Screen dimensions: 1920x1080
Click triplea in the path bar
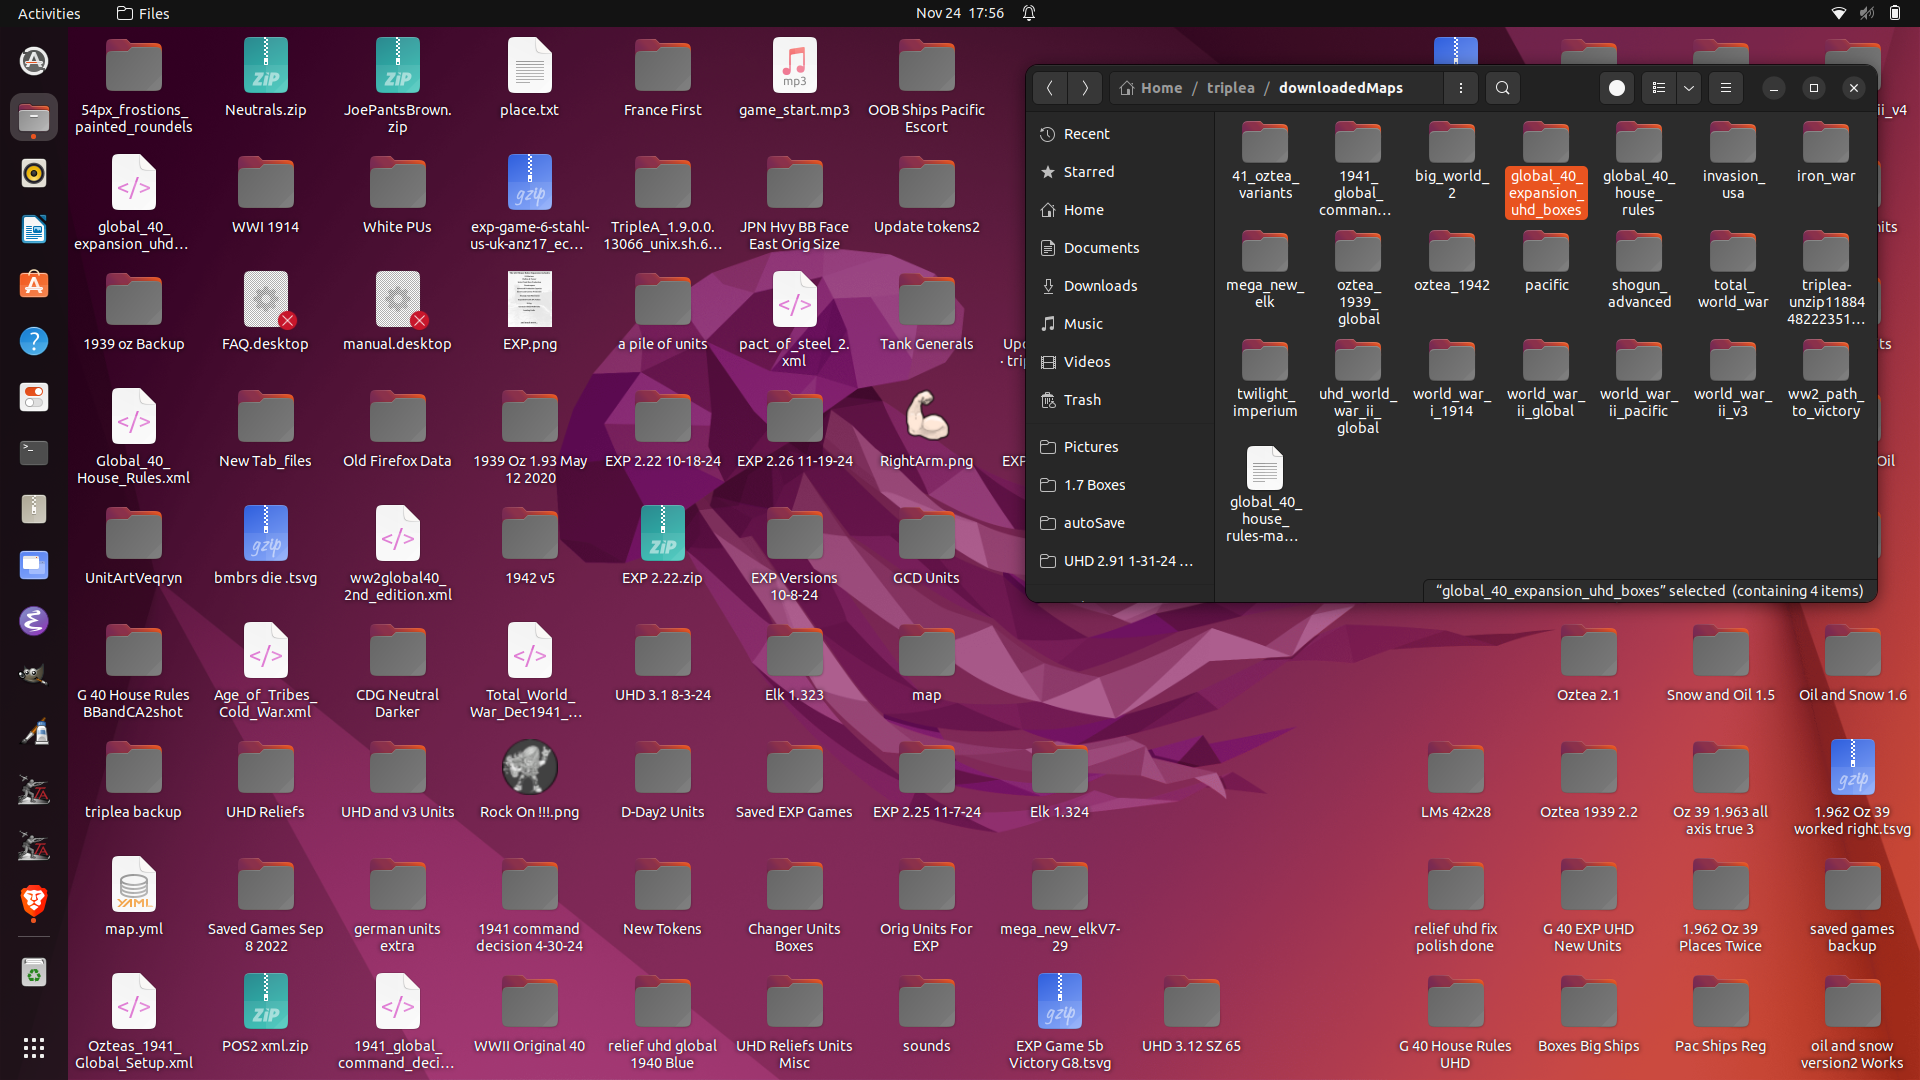1230,88
